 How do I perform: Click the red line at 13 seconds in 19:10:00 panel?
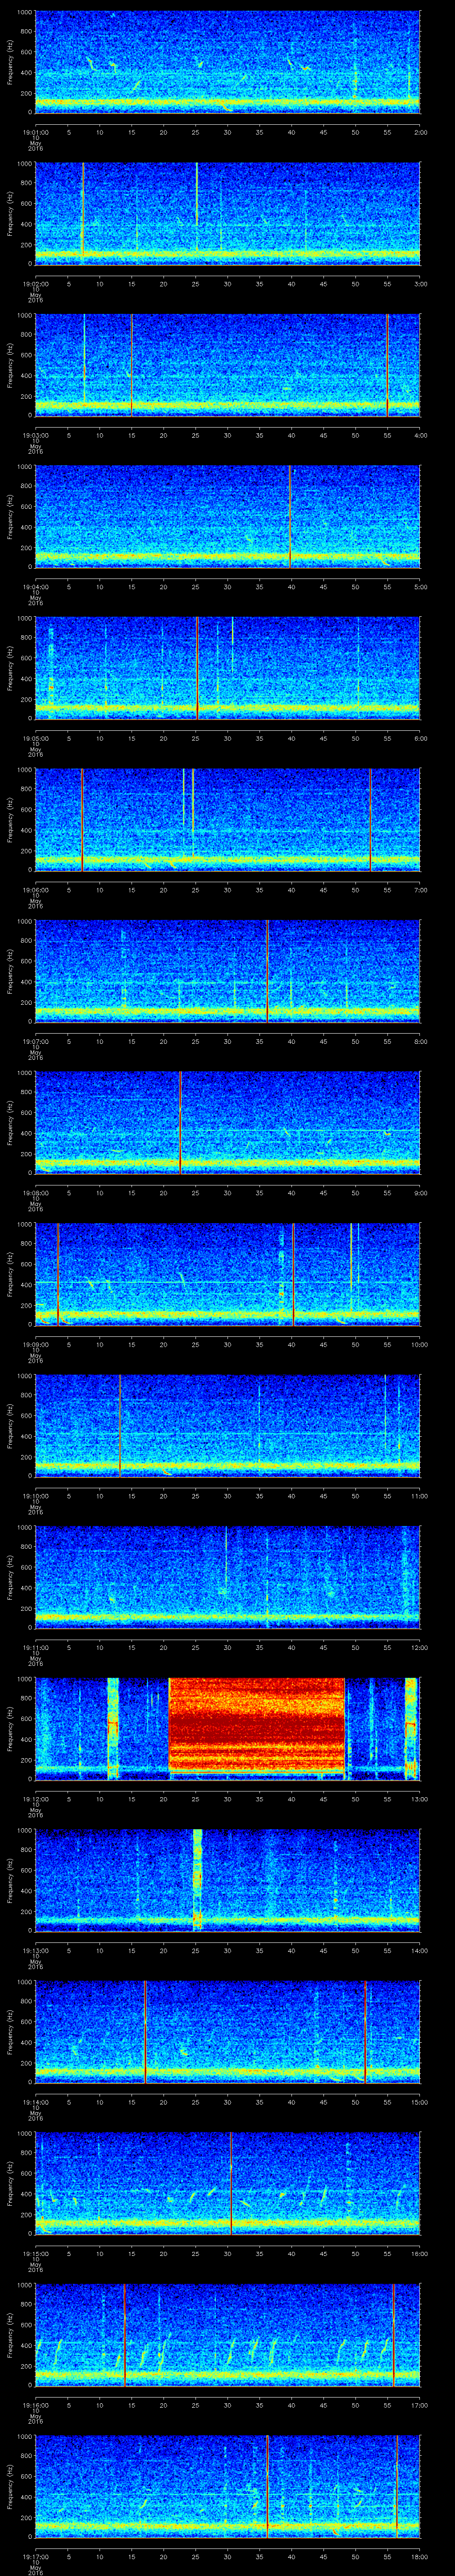click(120, 1424)
